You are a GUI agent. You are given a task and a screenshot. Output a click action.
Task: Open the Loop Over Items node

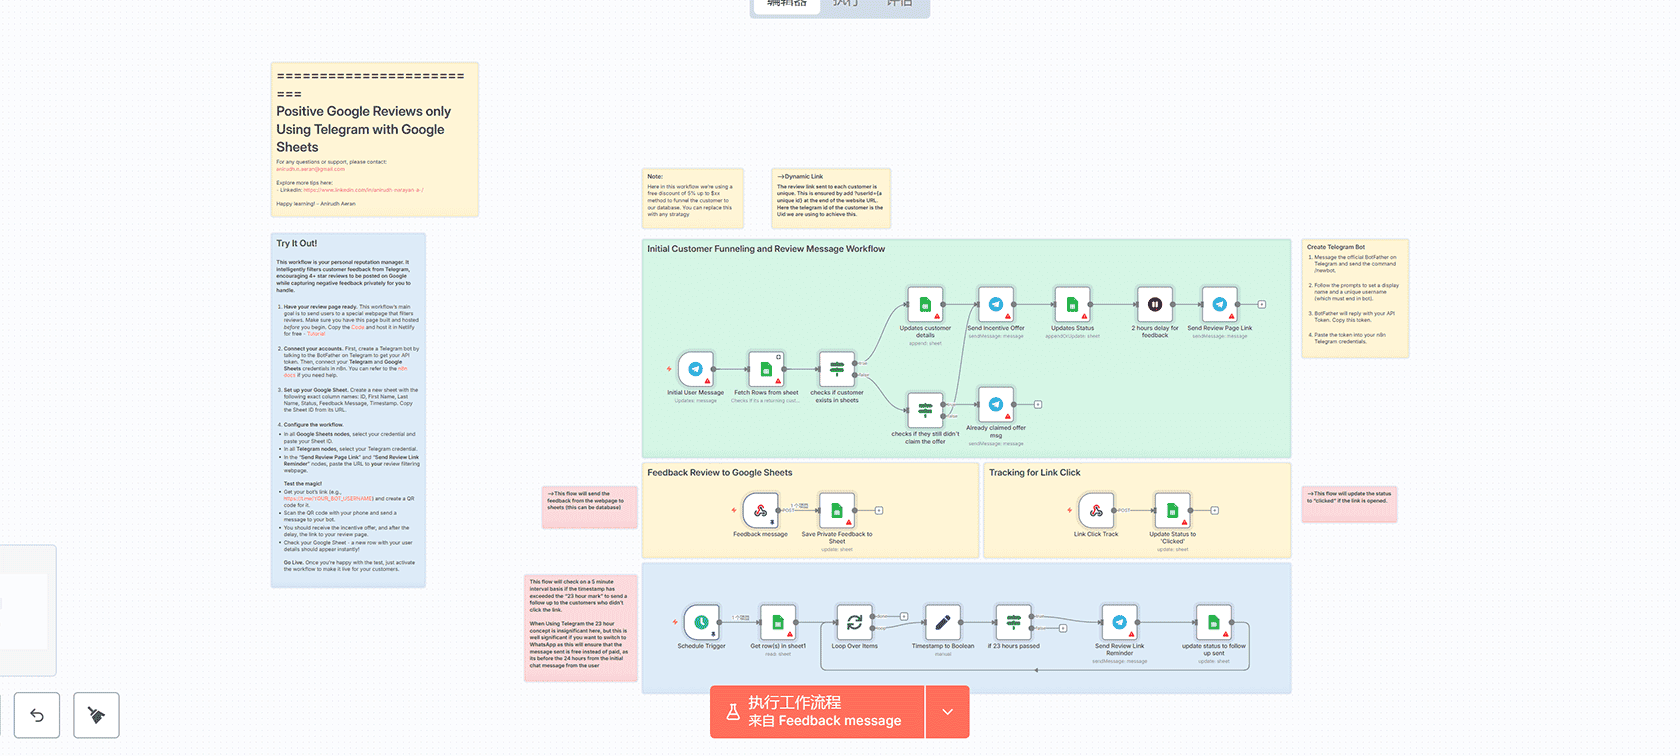[854, 622]
